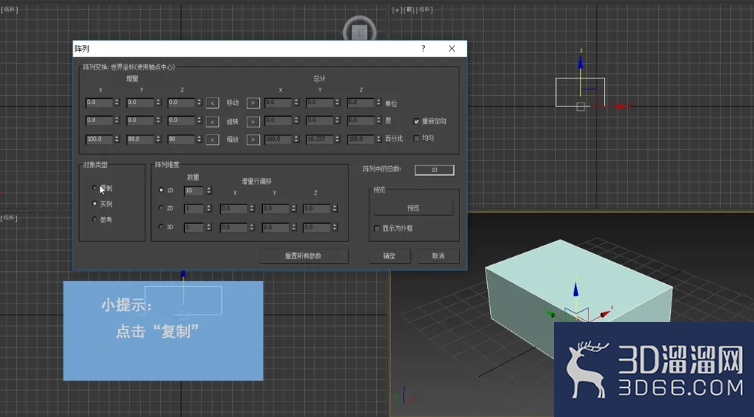The image size is (754, 417).
Task: Click the incremental move Z field
Action: pyautogui.click(x=181, y=103)
